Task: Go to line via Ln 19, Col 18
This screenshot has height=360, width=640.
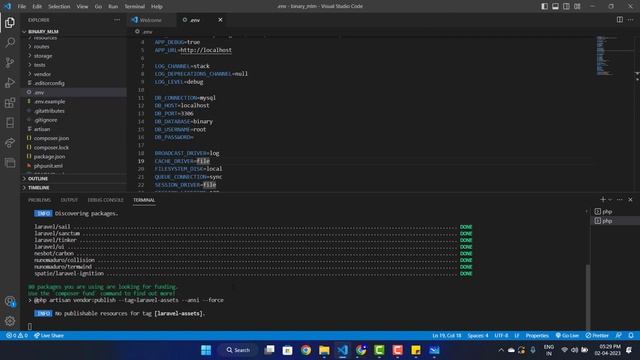Action: [447, 336]
